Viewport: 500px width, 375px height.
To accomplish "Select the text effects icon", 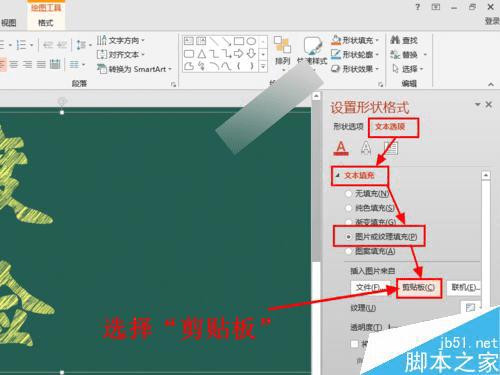I will (x=366, y=148).
